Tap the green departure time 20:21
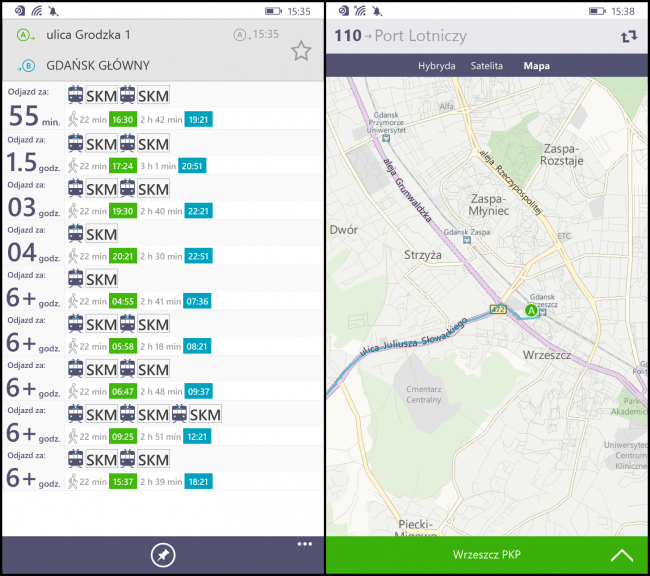This screenshot has height=576, width=650. tap(123, 256)
